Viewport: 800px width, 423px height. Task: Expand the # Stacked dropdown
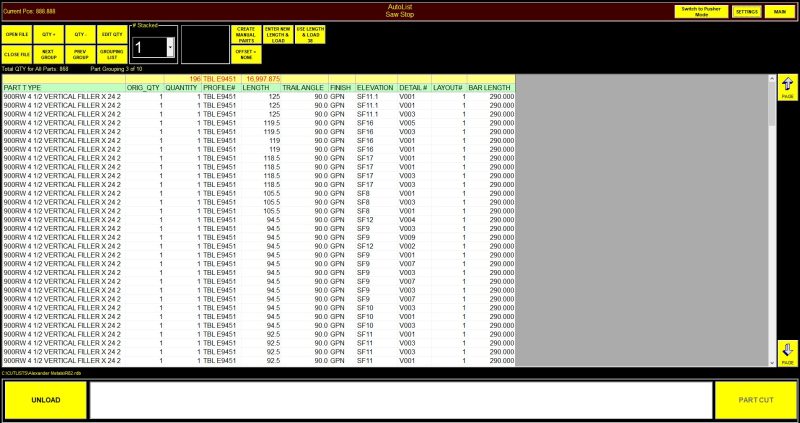click(x=170, y=47)
